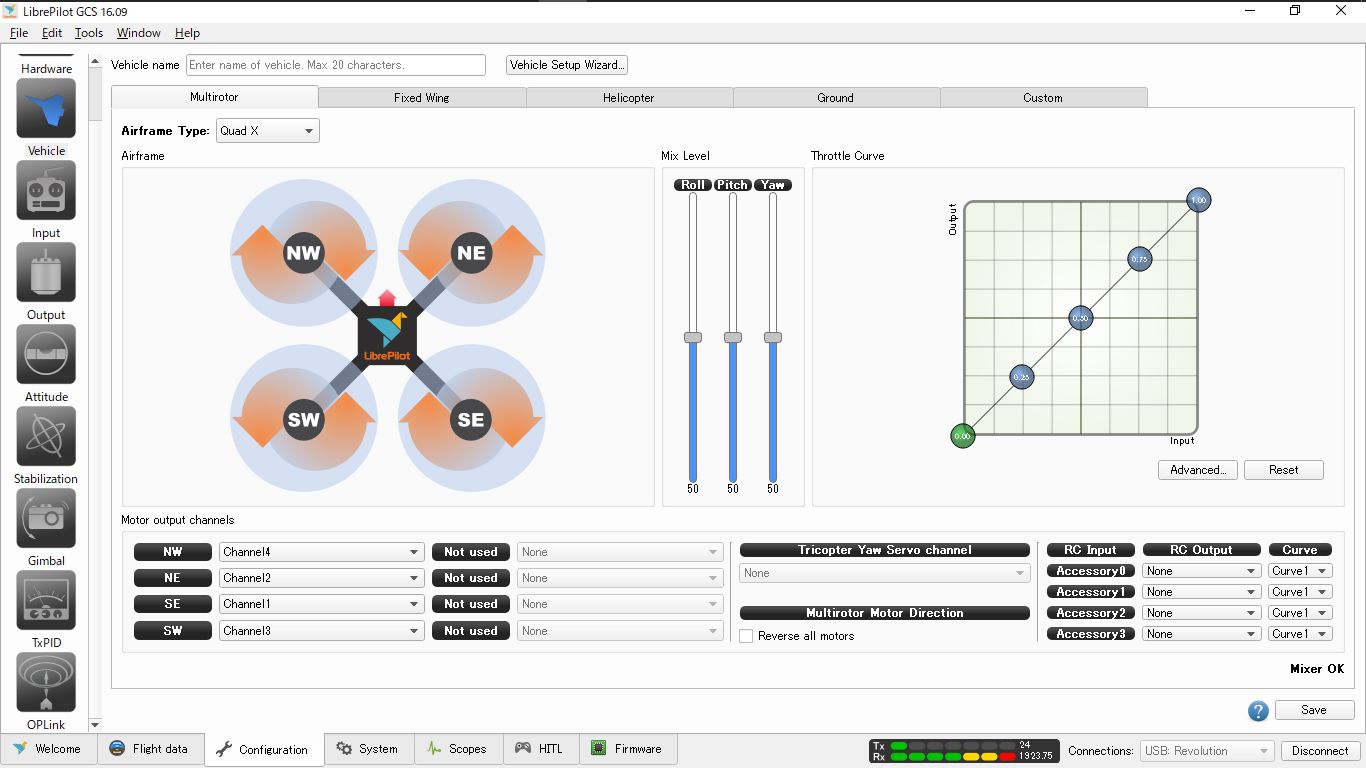This screenshot has height=768, width=1366.
Task: Open the TxPID gauge icon
Action: 46,600
